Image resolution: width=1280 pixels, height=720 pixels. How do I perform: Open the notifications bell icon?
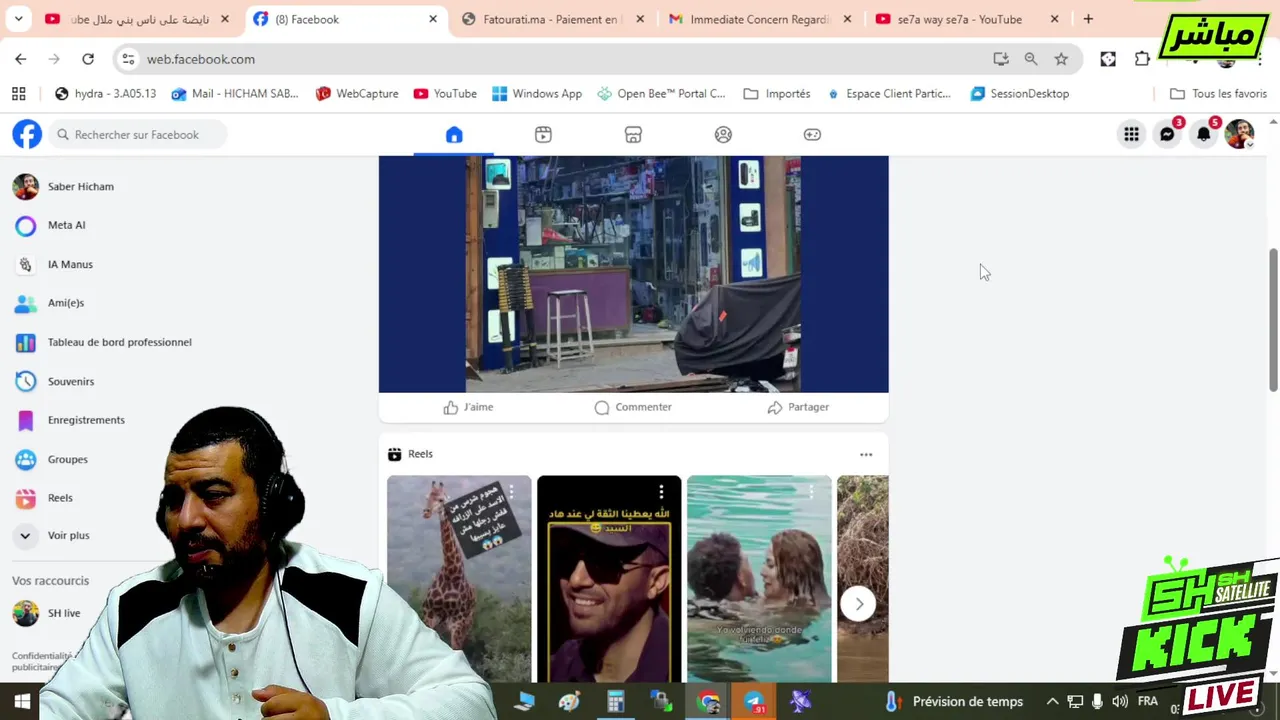(1203, 134)
